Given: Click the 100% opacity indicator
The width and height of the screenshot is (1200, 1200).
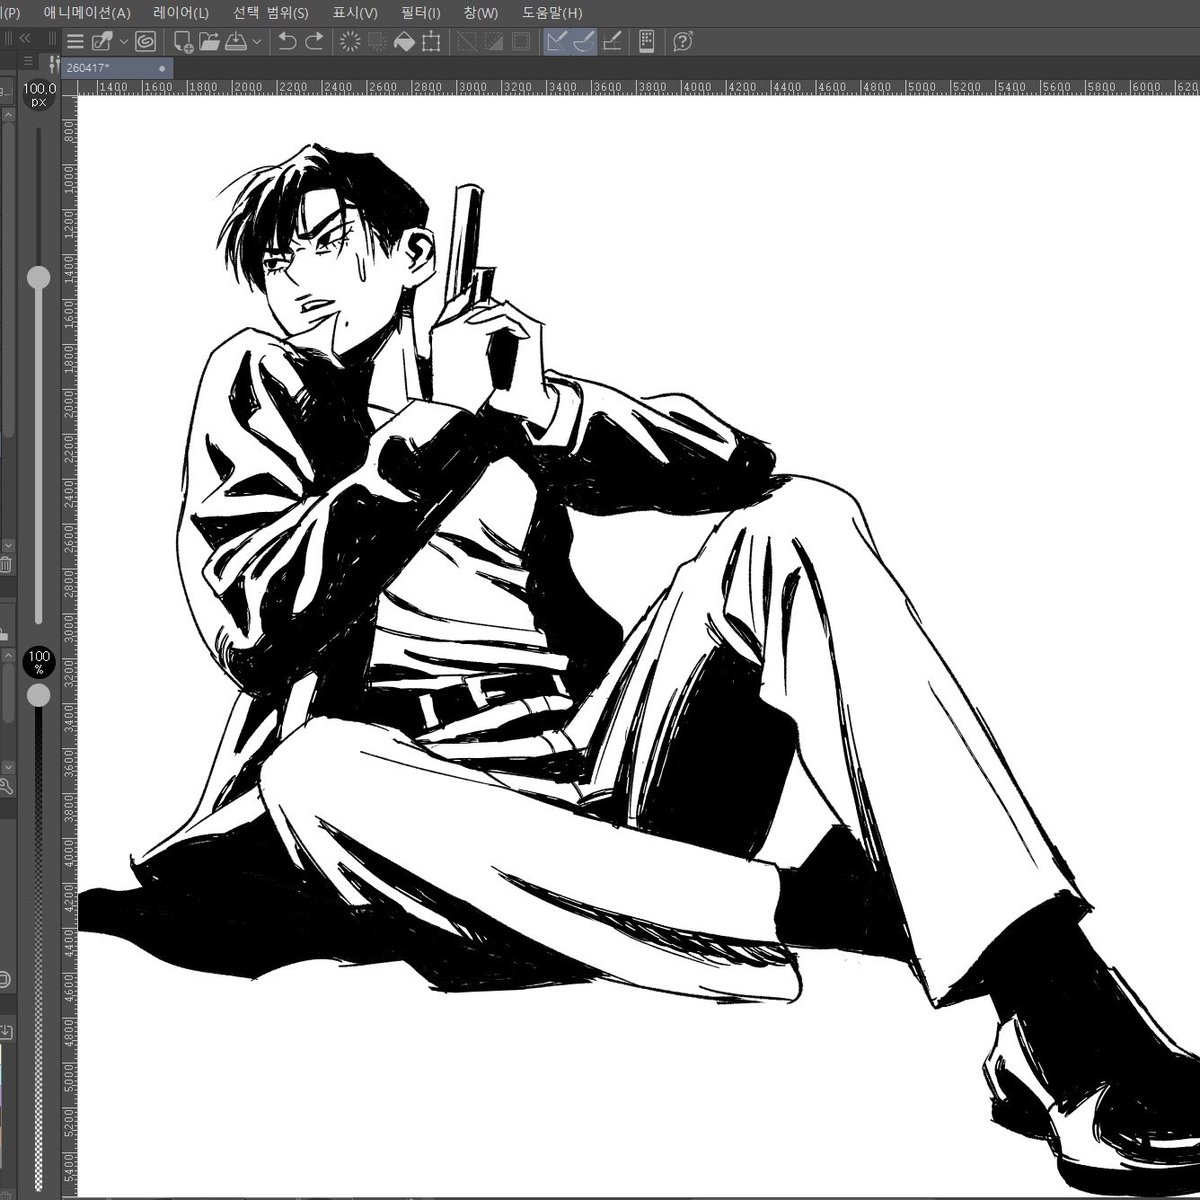Looking at the screenshot, I should point(39,661).
